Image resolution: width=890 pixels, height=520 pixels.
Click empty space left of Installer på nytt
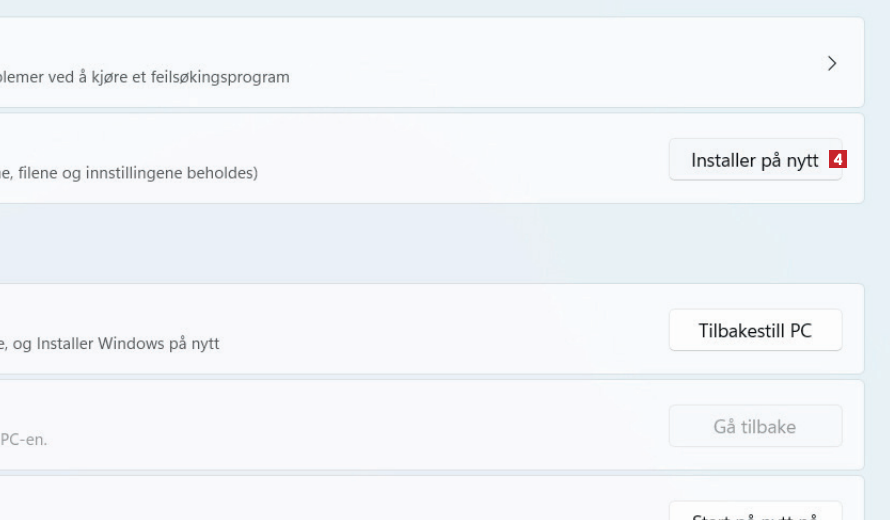point(500,158)
